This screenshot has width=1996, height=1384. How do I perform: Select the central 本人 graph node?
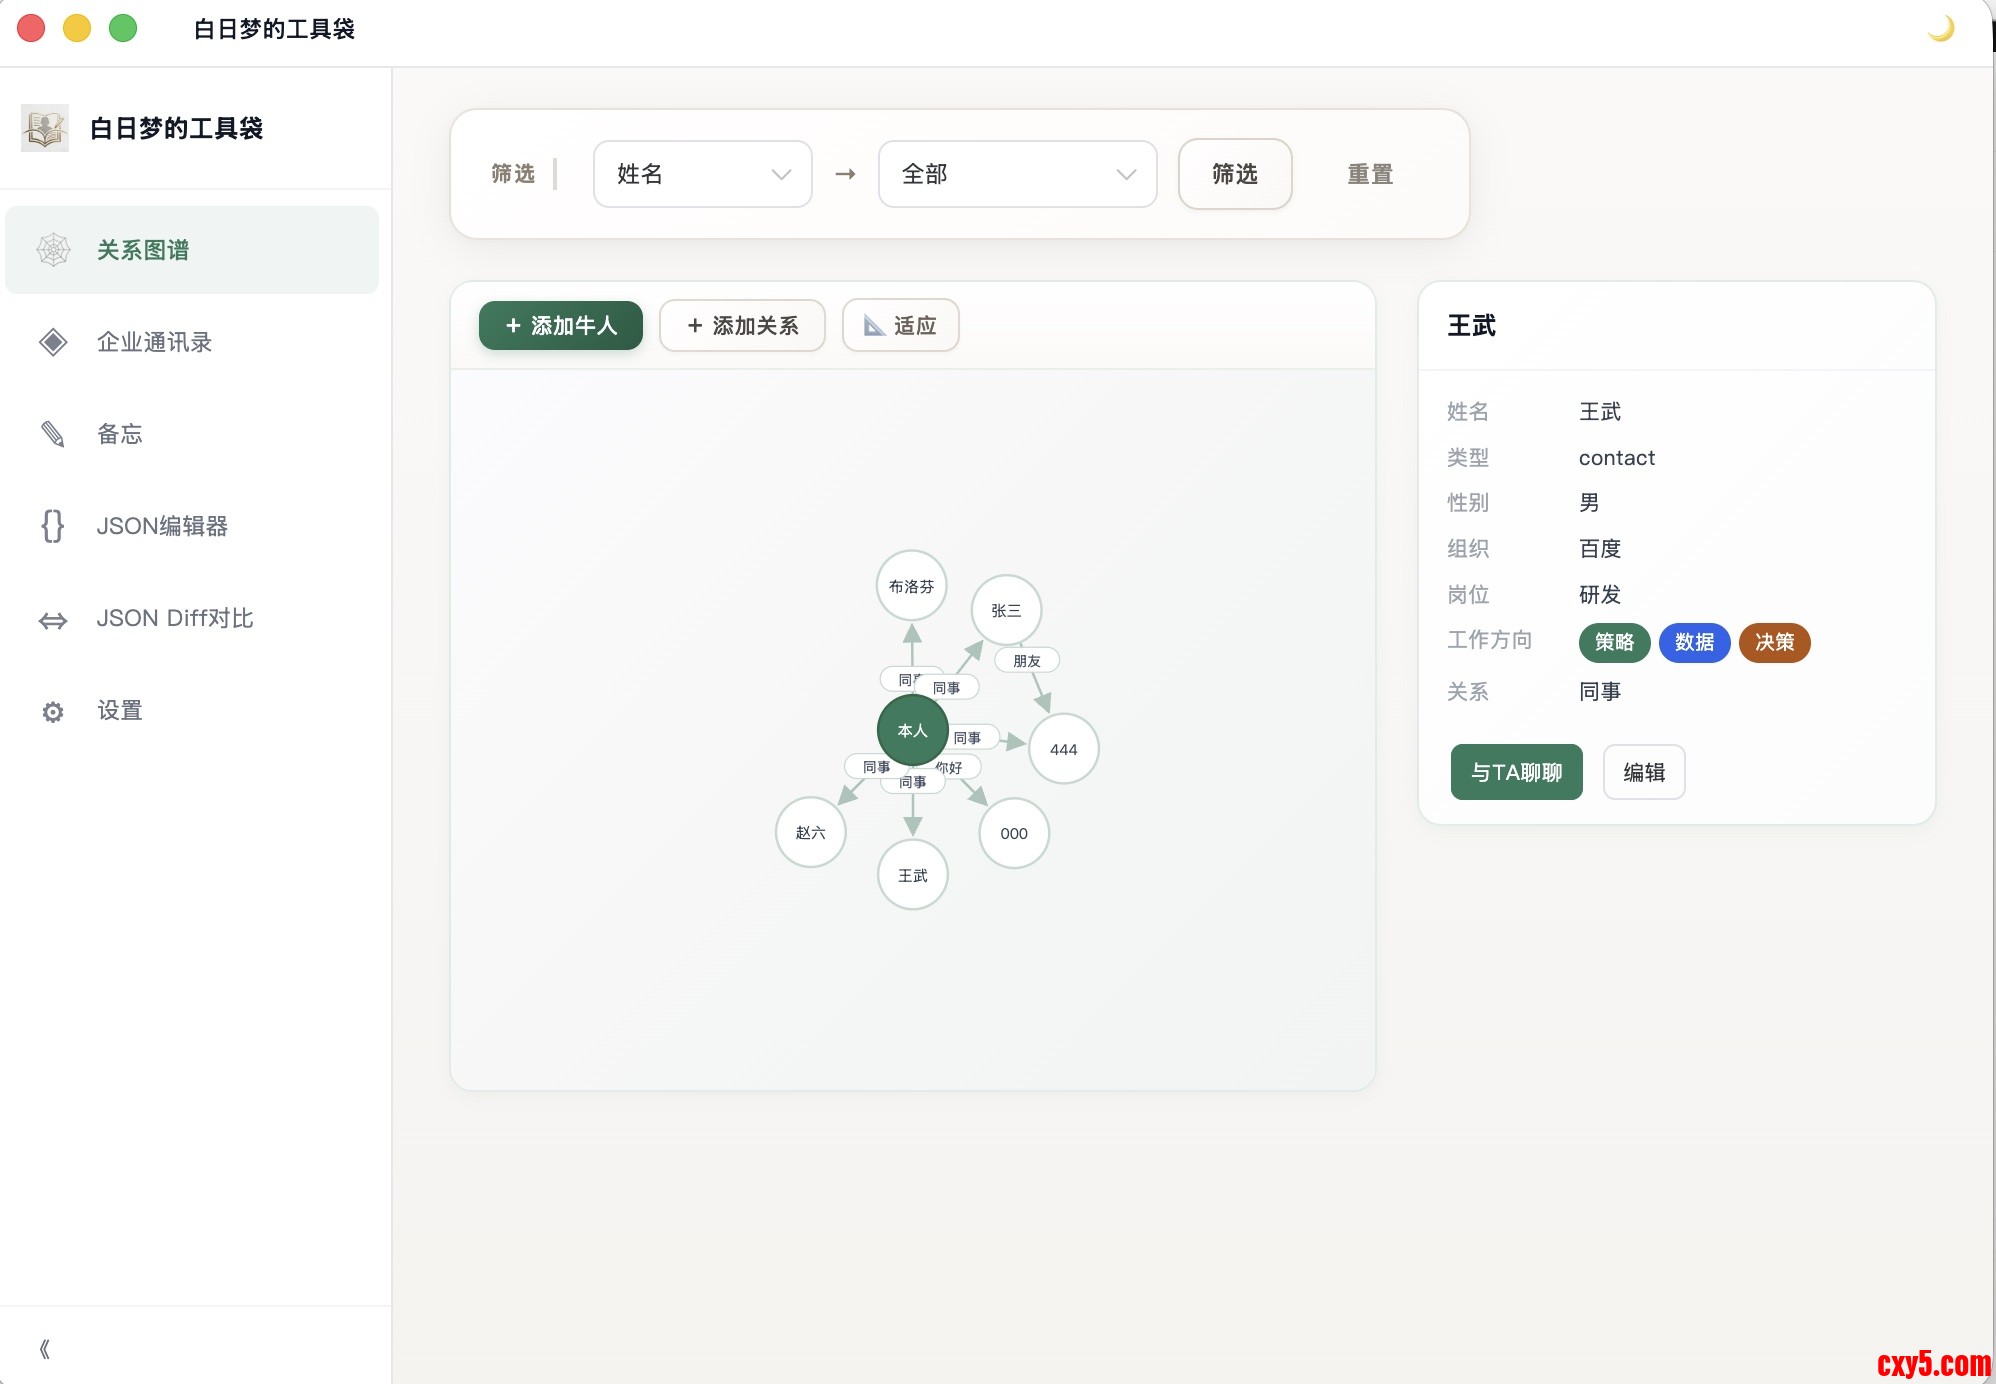click(x=912, y=730)
